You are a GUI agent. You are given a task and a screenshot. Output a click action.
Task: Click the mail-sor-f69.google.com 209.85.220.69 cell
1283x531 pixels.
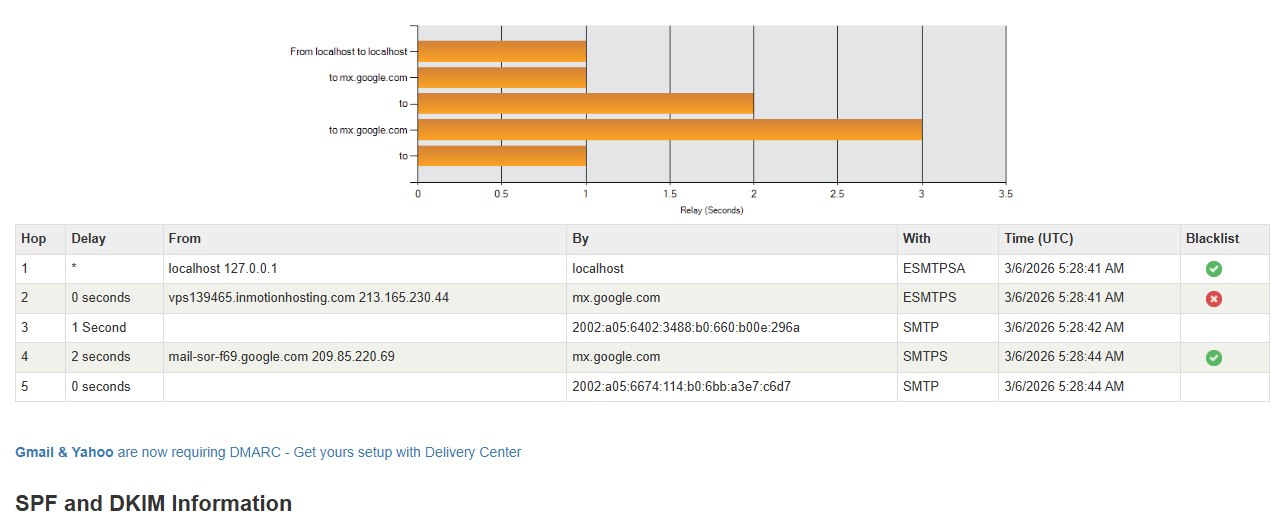(x=281, y=357)
